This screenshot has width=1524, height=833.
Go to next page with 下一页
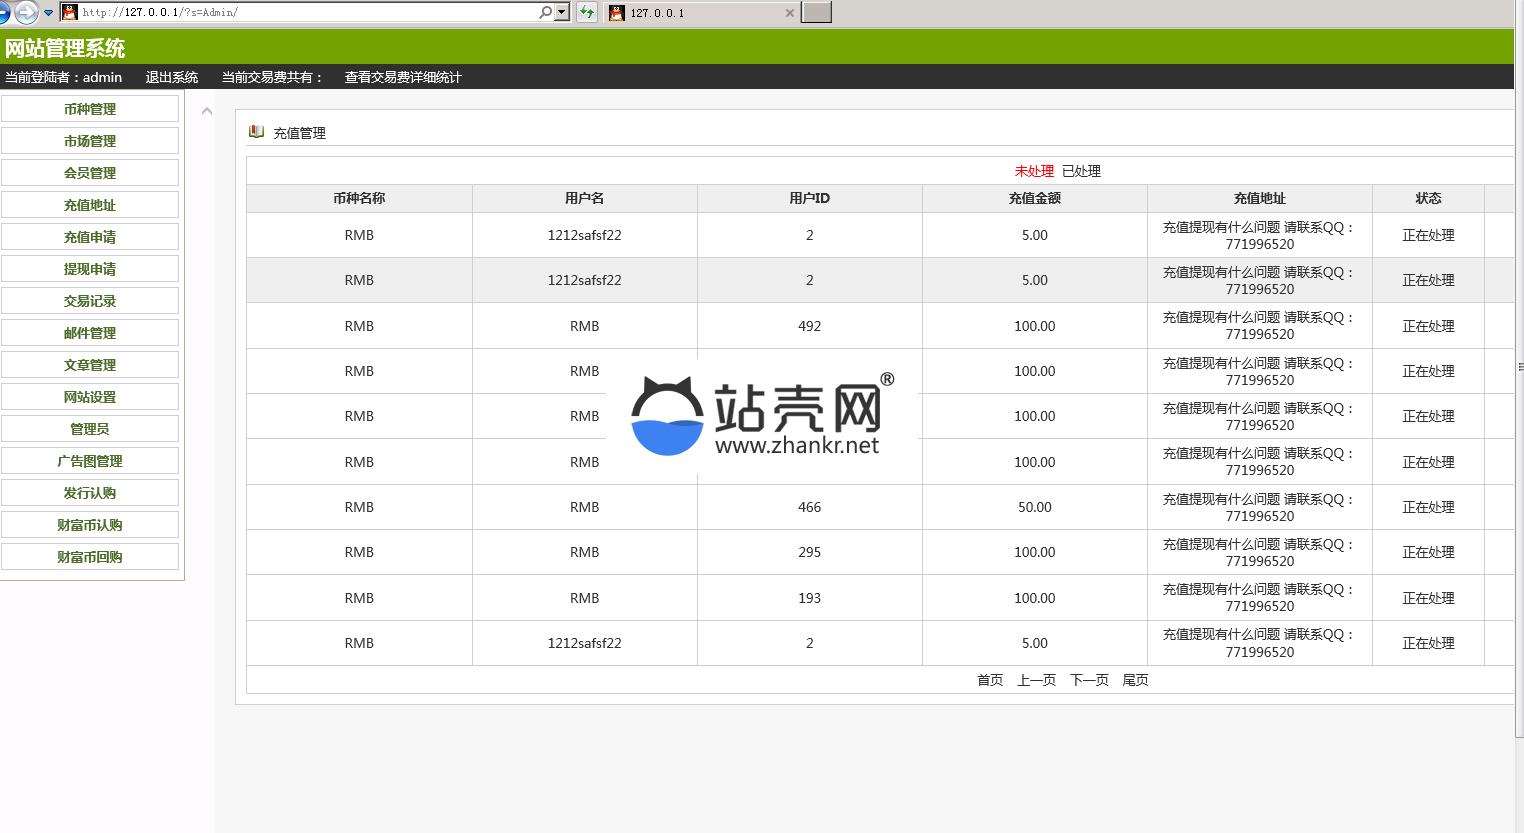tap(1089, 680)
